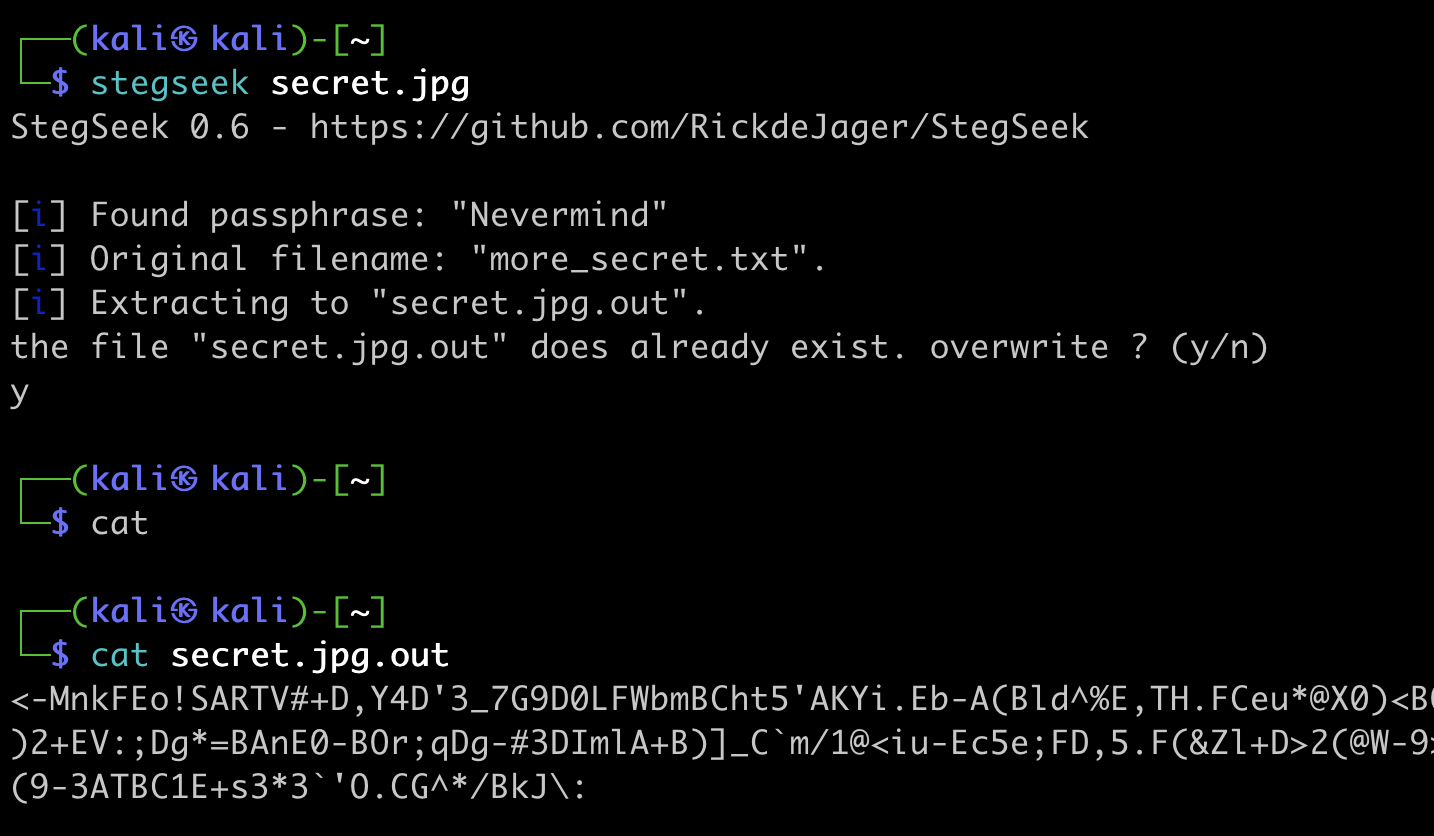Click the stegseek command in first prompt
The image size is (1434, 836).
coord(170,83)
